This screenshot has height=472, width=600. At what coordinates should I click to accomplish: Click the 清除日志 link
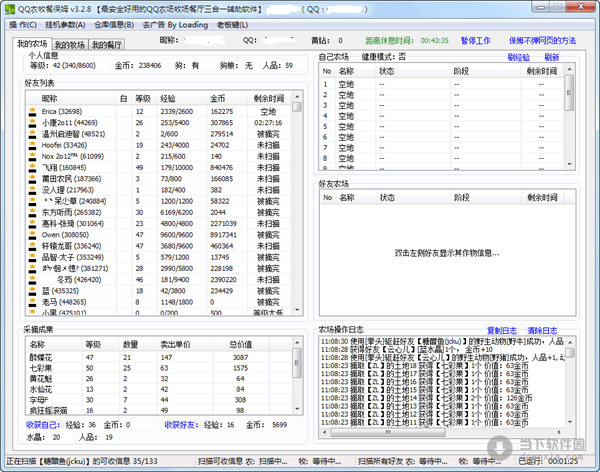point(541,330)
